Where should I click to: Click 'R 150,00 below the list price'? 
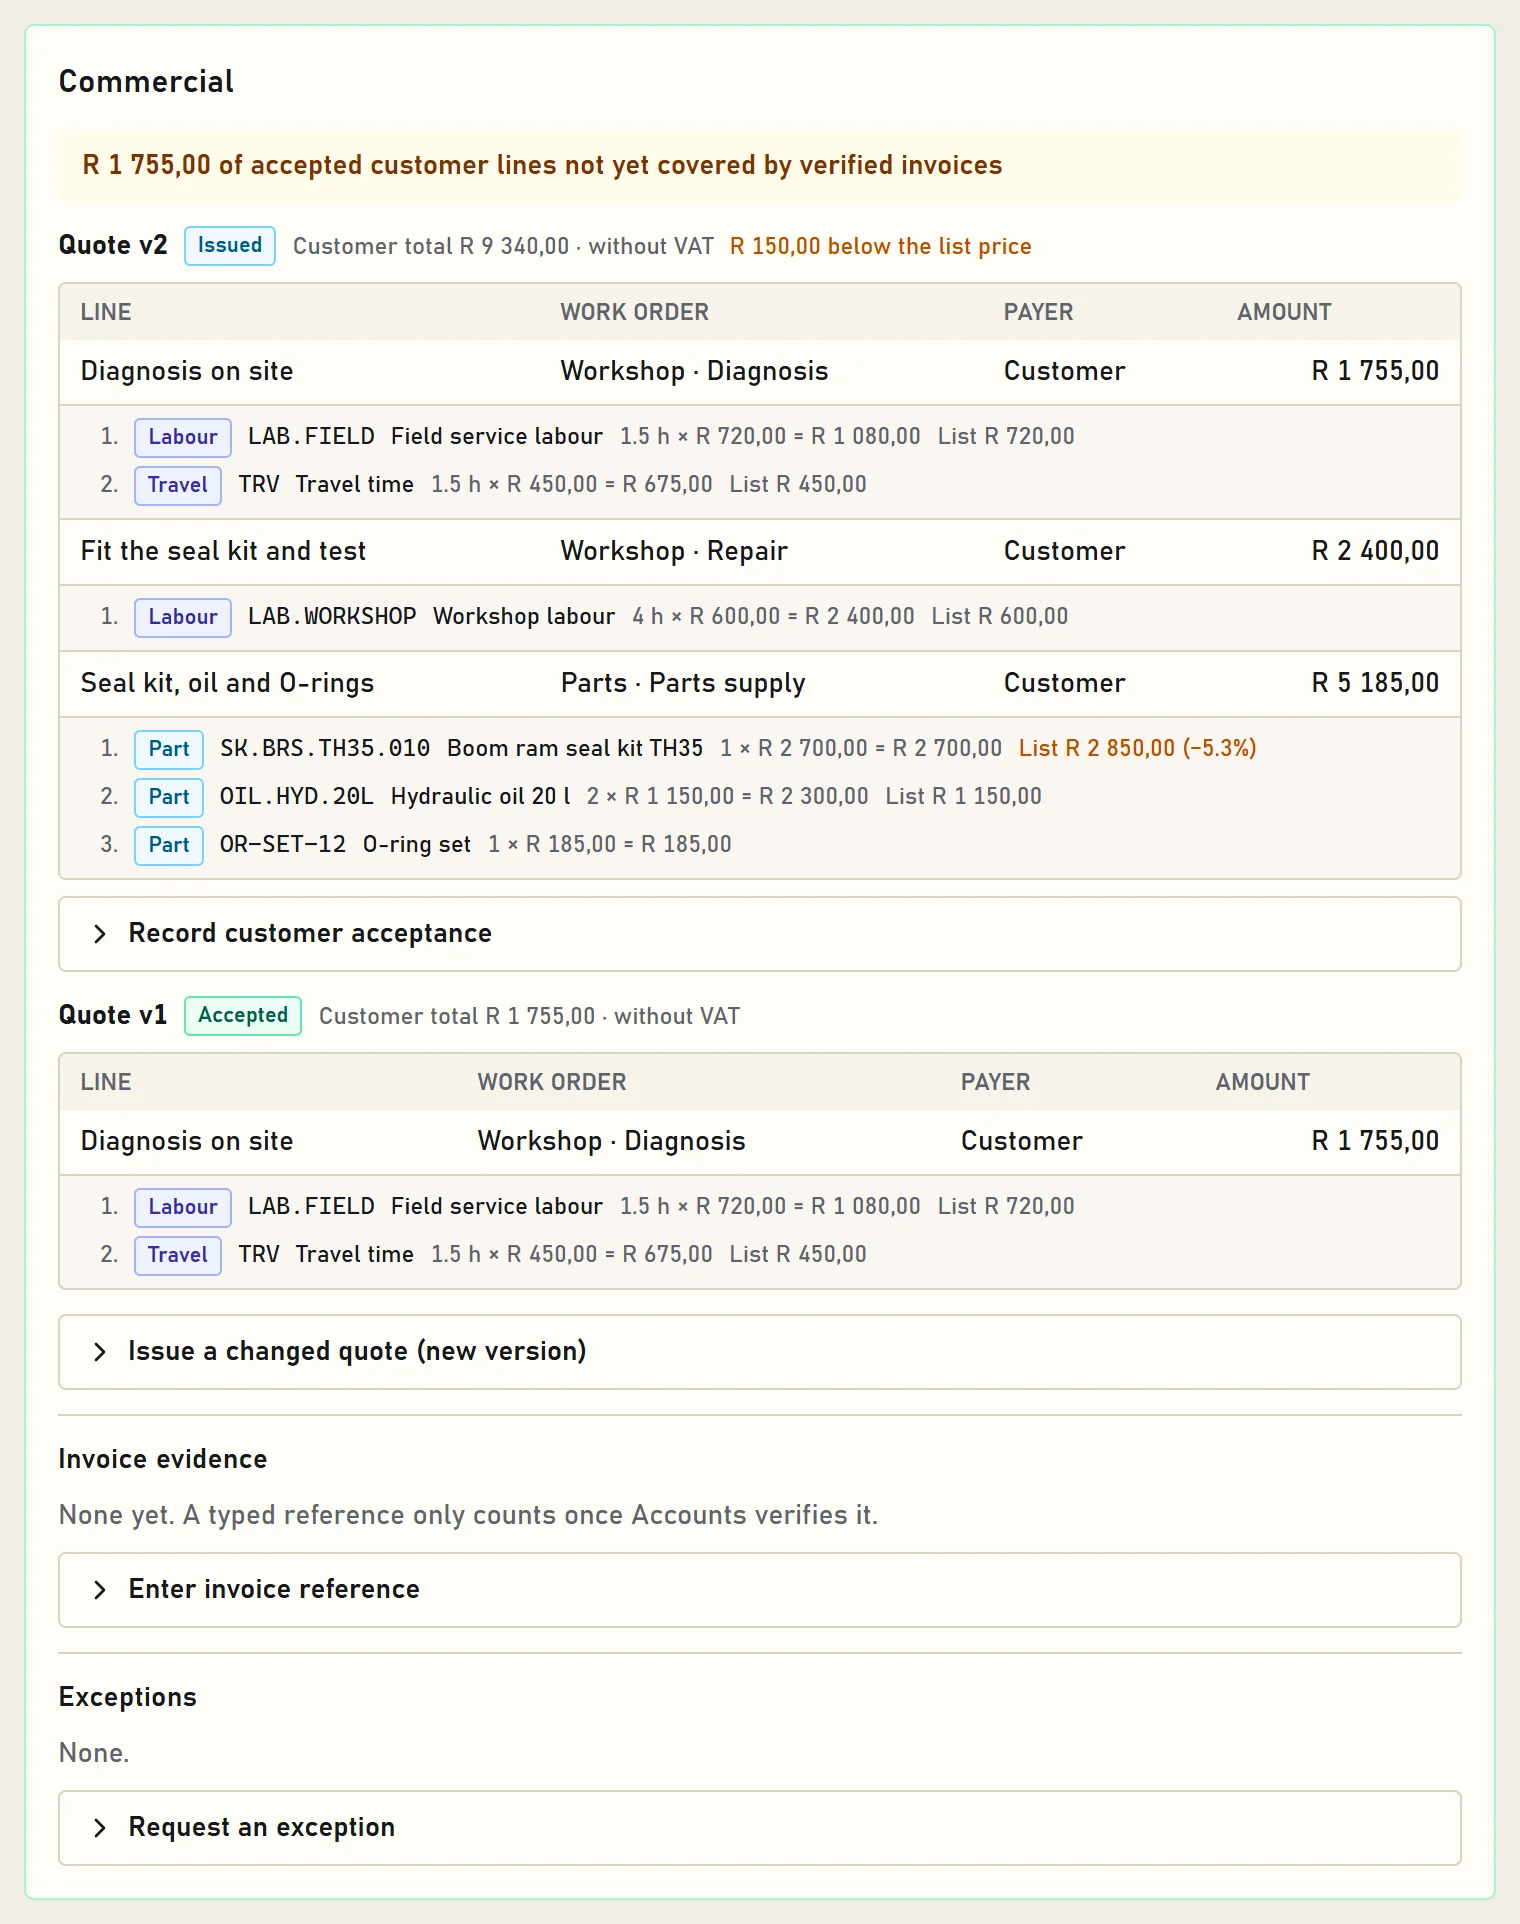(x=881, y=247)
